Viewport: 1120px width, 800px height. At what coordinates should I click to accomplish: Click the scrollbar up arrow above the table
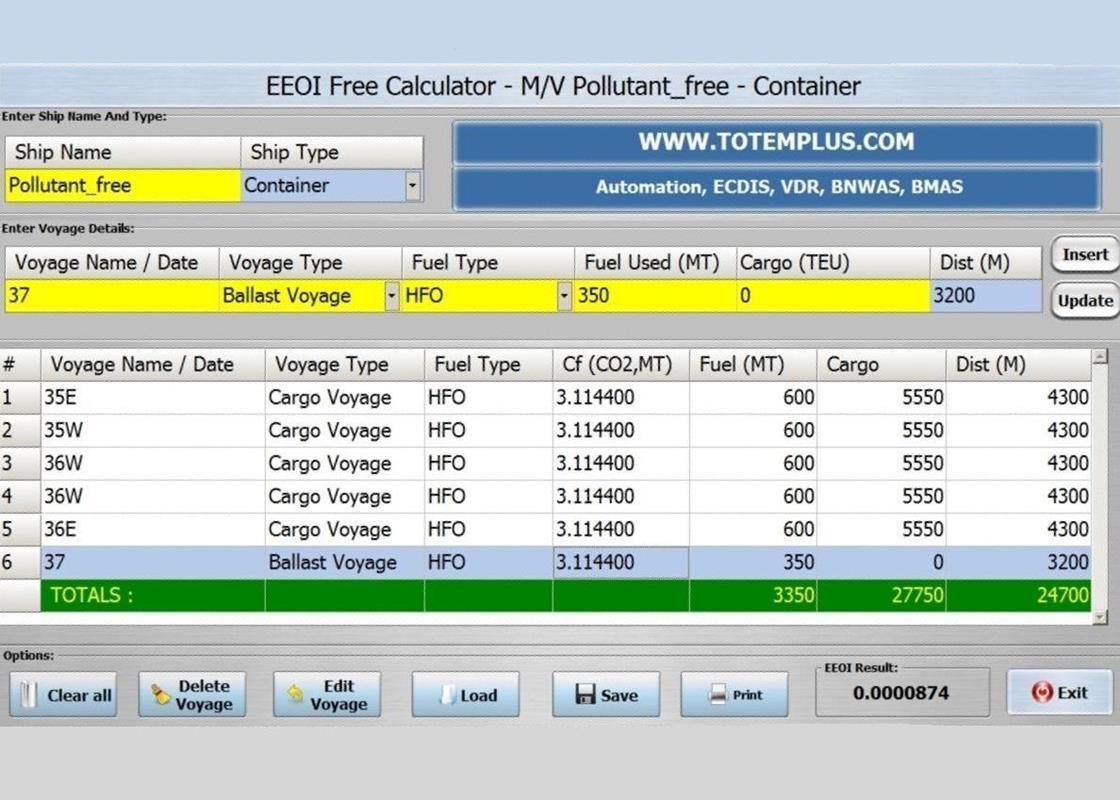(x=1101, y=355)
